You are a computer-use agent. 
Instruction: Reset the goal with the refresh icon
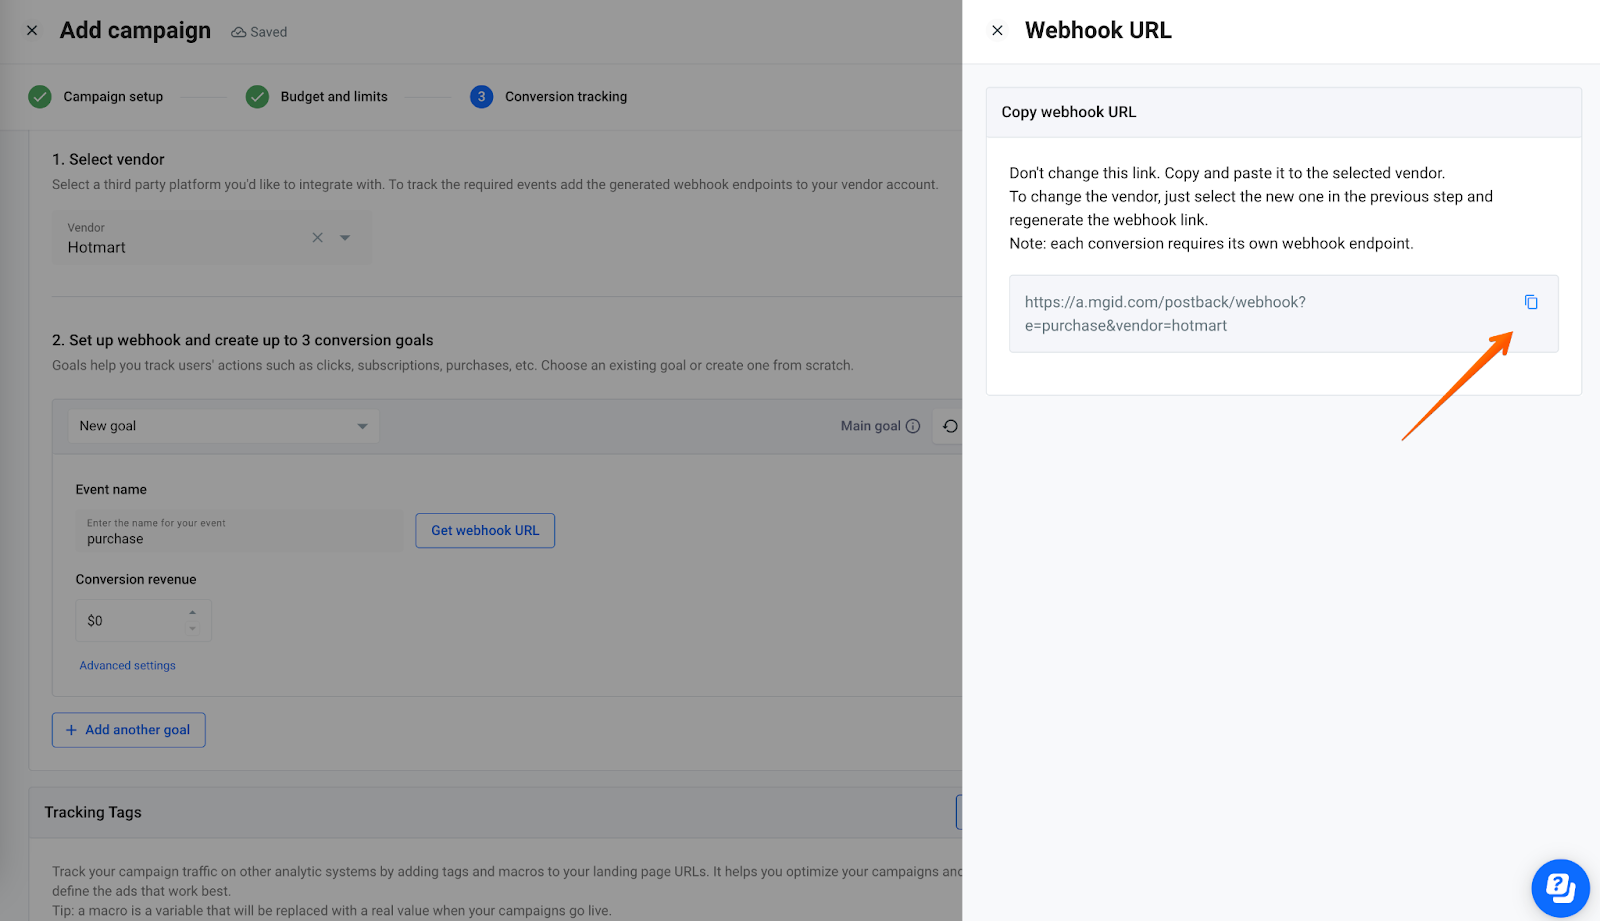pos(948,425)
